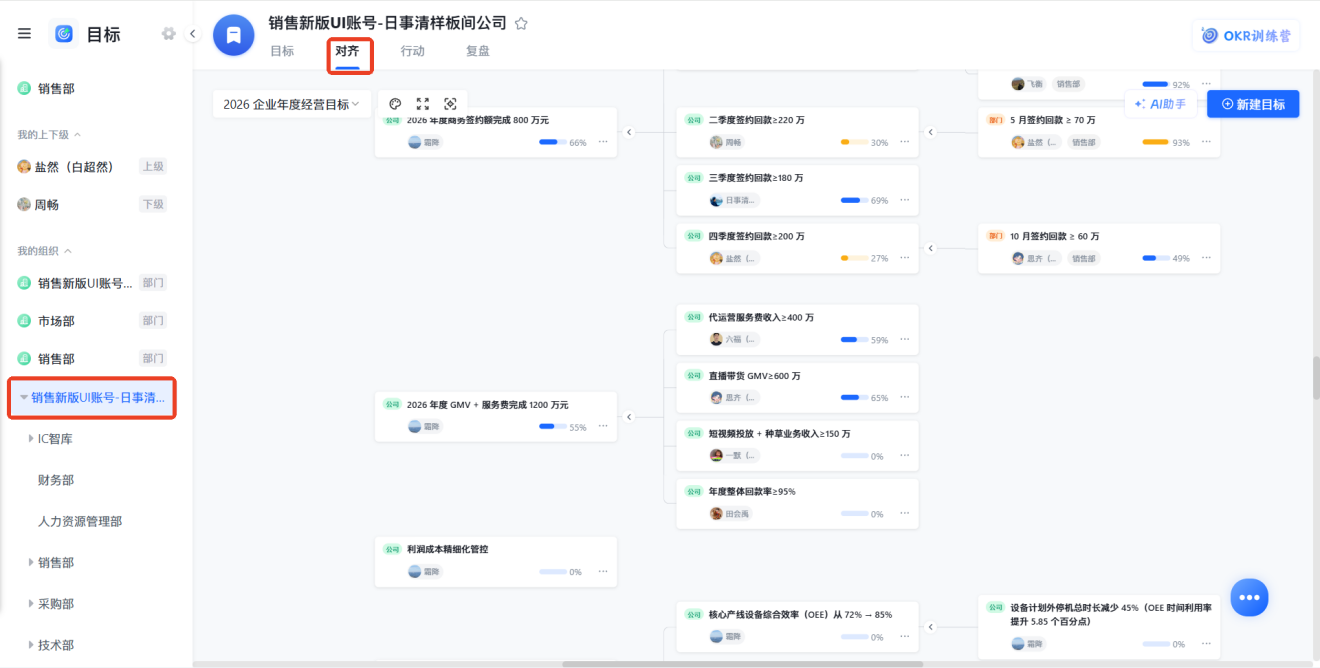Click 六福 avatar on 代运营服务费 card

(716, 339)
